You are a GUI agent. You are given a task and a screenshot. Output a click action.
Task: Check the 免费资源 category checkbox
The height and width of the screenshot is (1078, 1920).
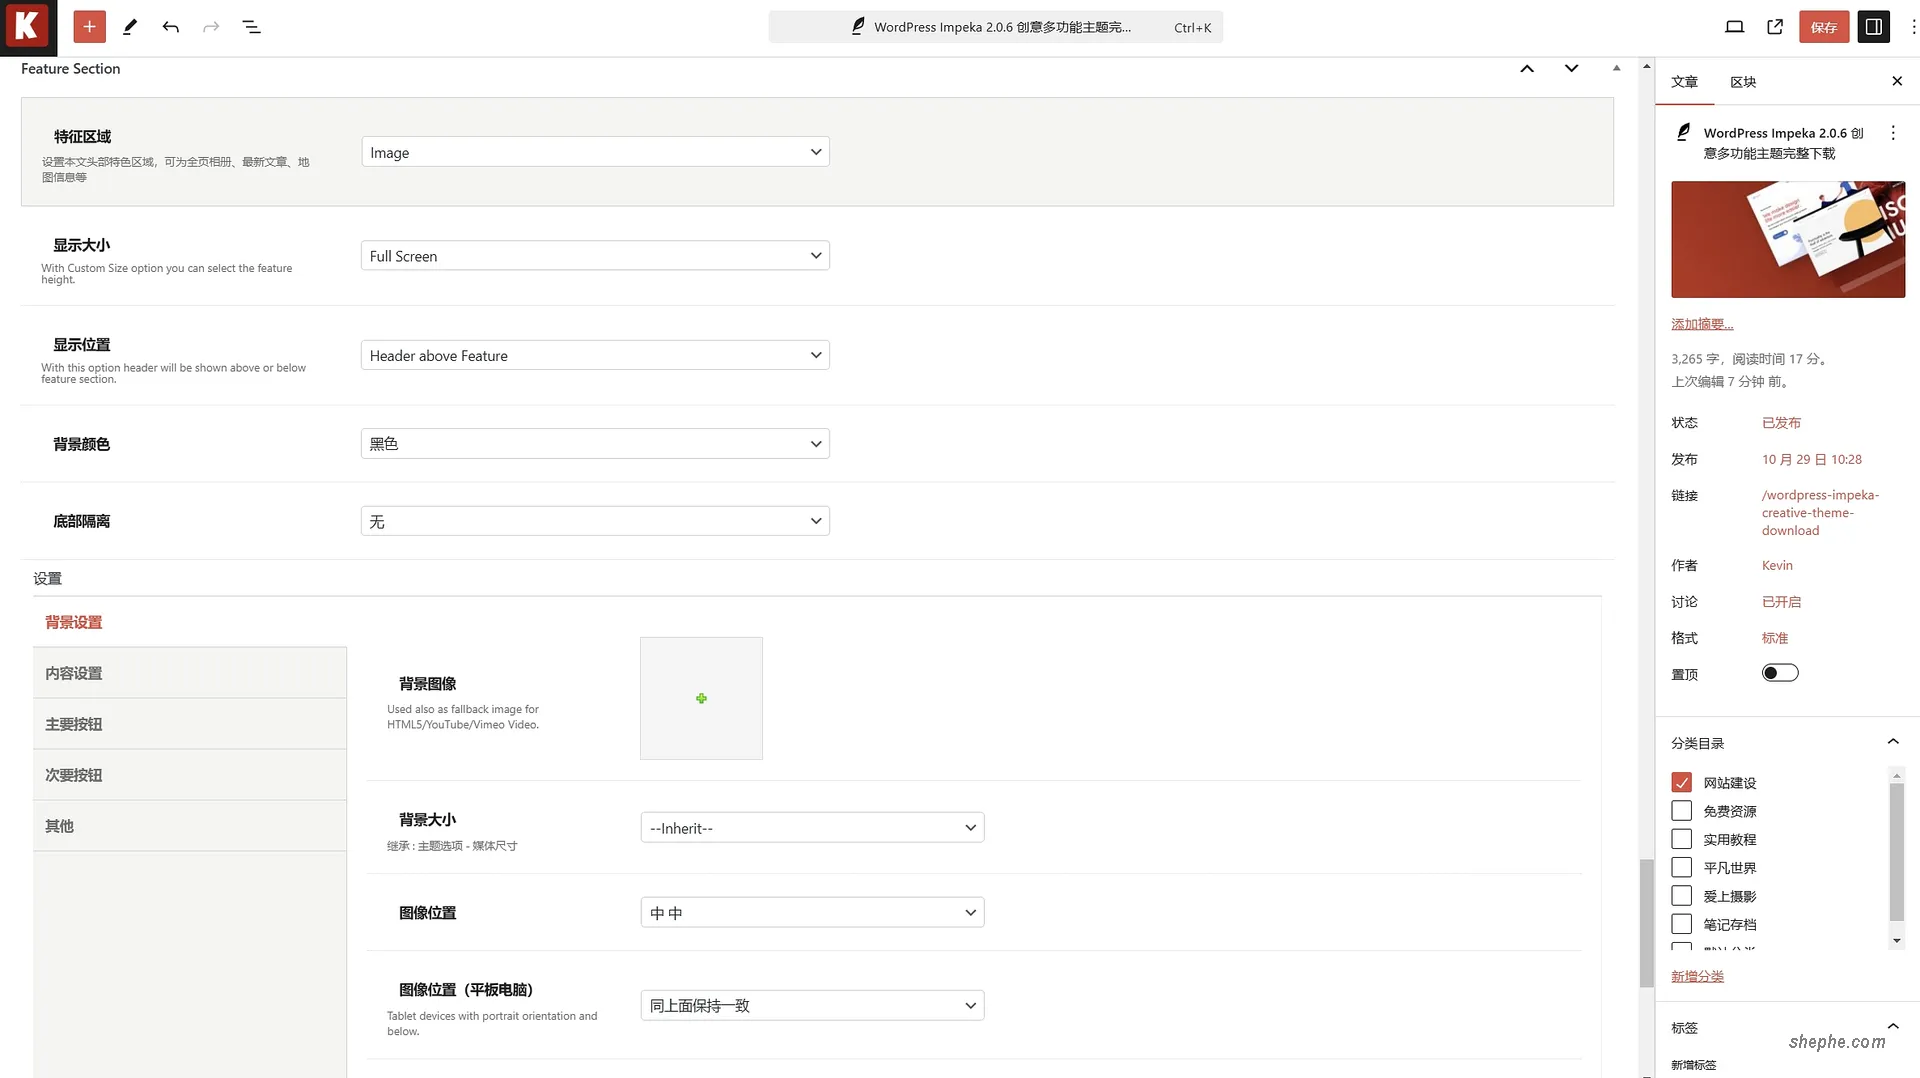coord(1681,811)
